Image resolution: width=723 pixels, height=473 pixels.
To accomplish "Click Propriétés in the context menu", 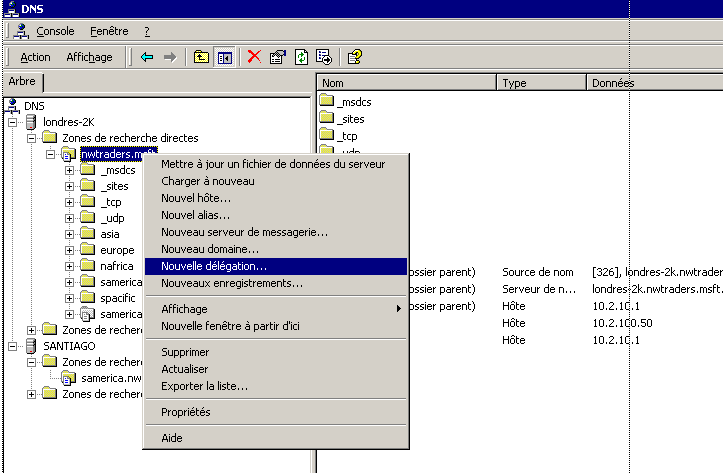I will pyautogui.click(x=186, y=412).
